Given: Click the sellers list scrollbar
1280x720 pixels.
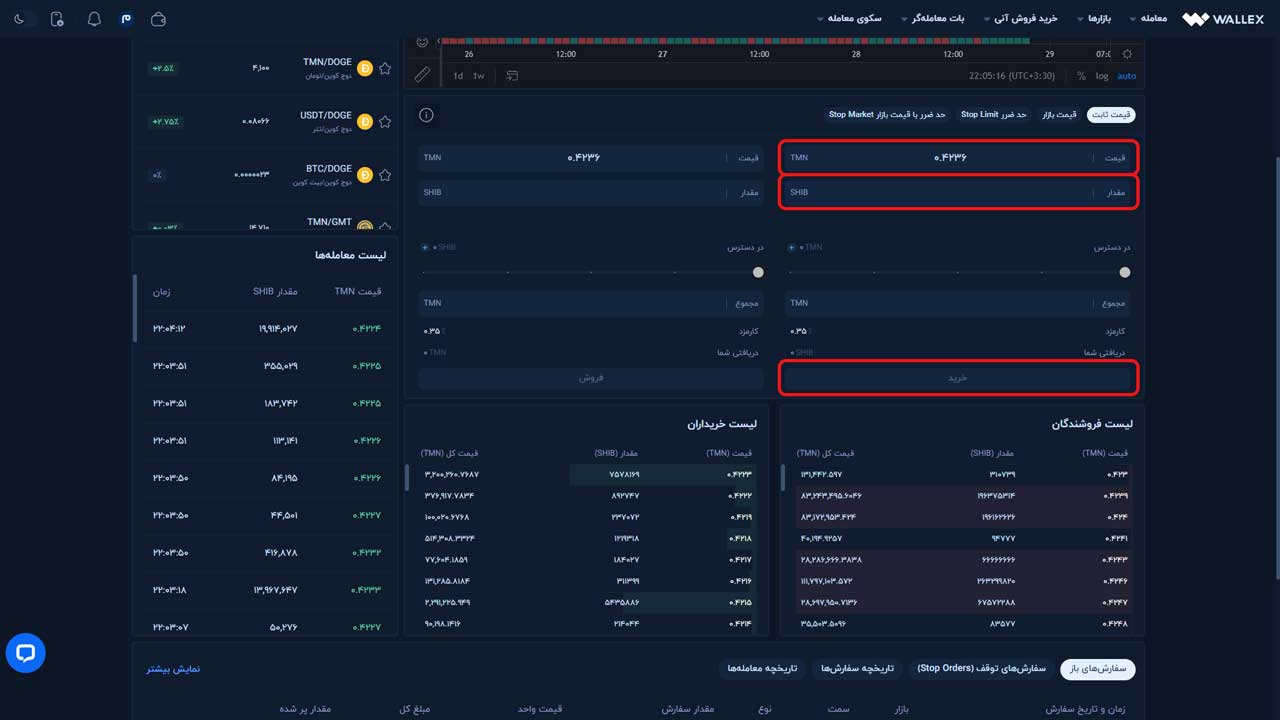Looking at the screenshot, I should 782,477.
